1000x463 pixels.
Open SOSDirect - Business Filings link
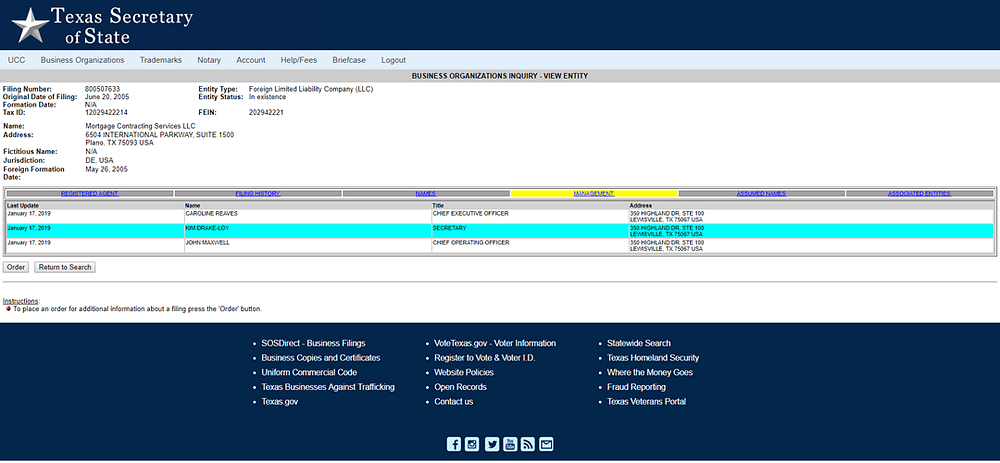click(x=313, y=343)
